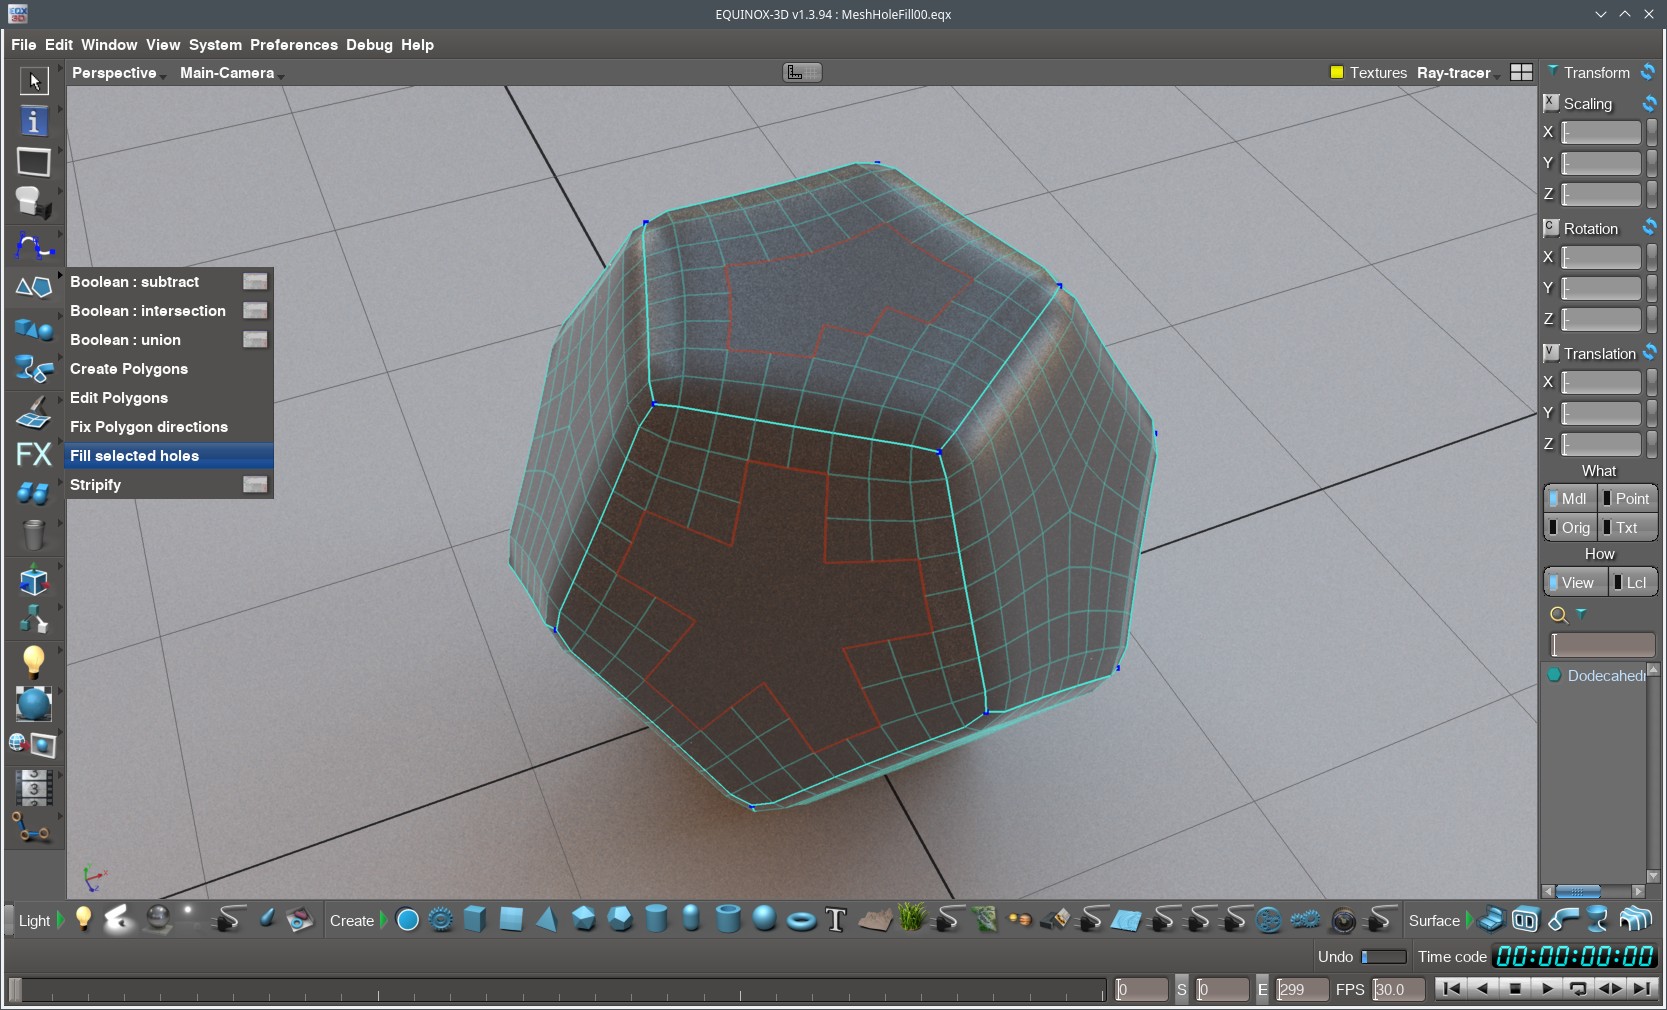Open the Main-Camera dropdown
The height and width of the screenshot is (1010, 1667).
click(x=230, y=73)
